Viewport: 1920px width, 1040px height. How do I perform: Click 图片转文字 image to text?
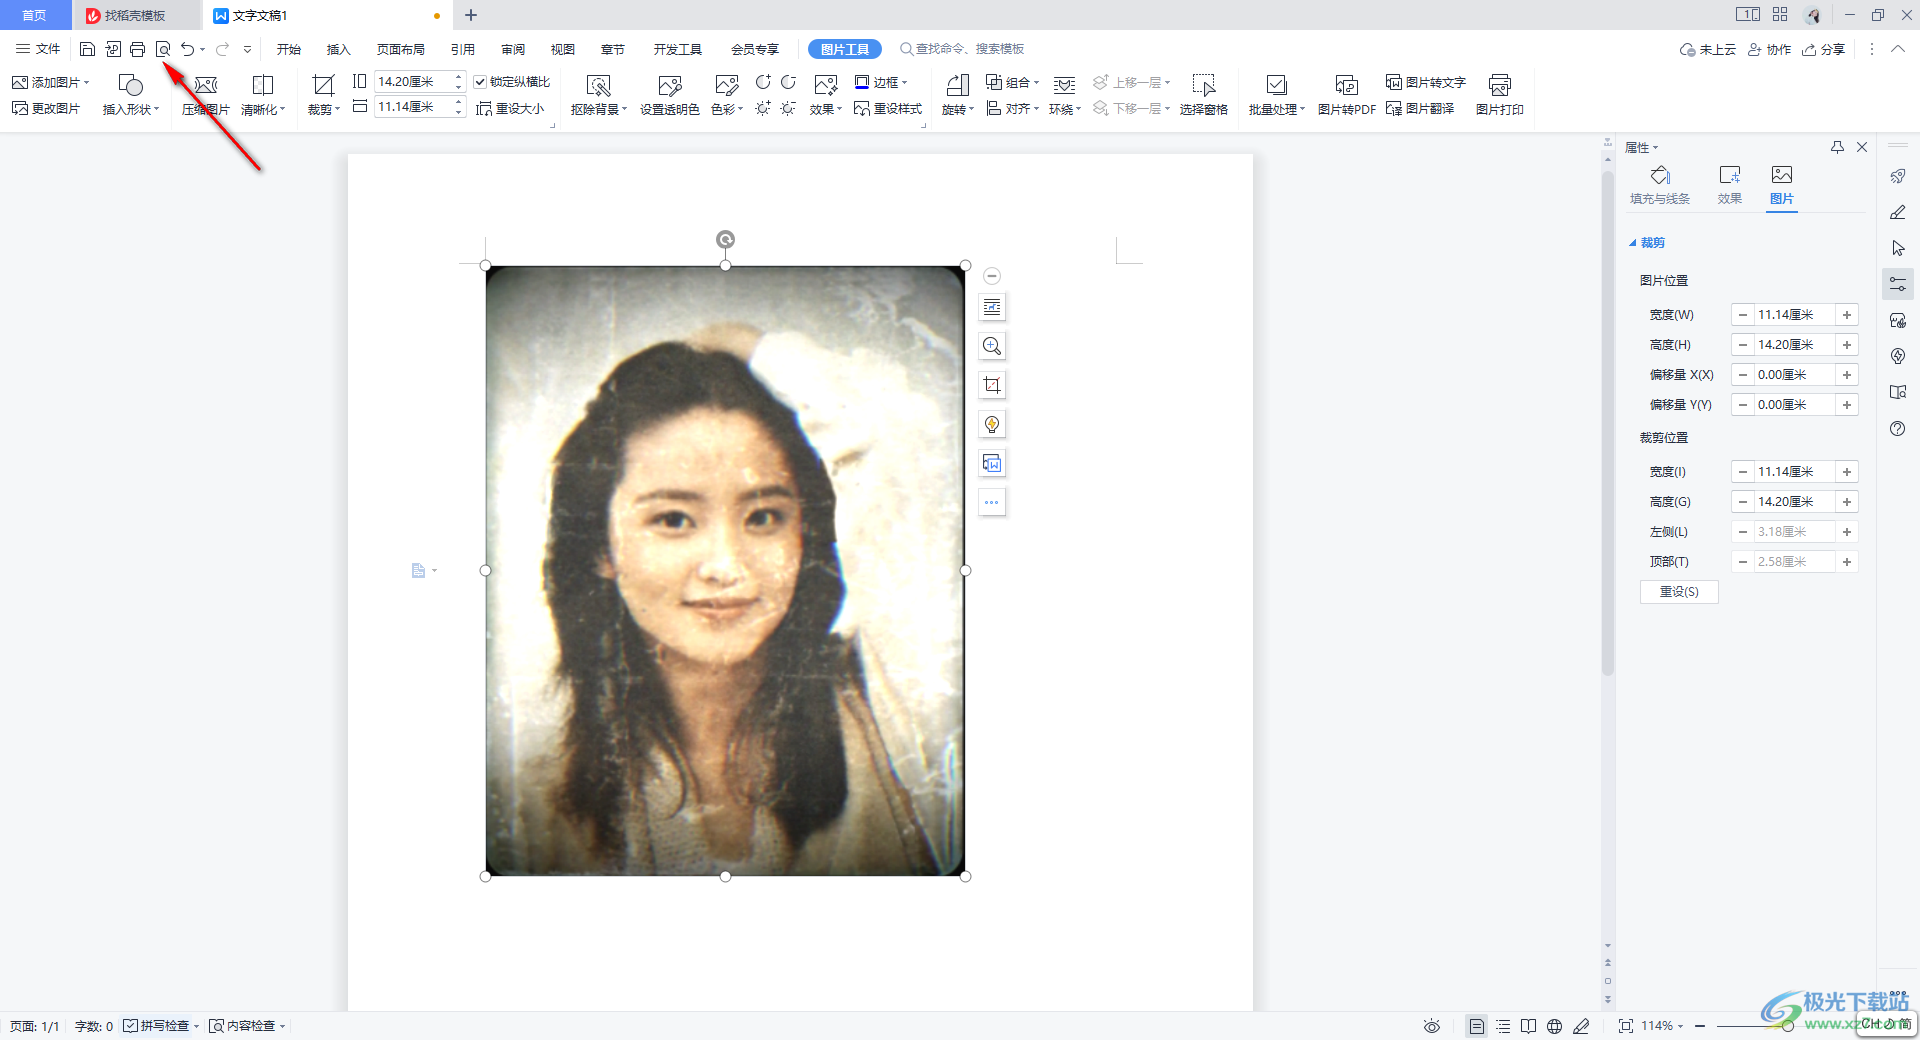tap(1426, 82)
